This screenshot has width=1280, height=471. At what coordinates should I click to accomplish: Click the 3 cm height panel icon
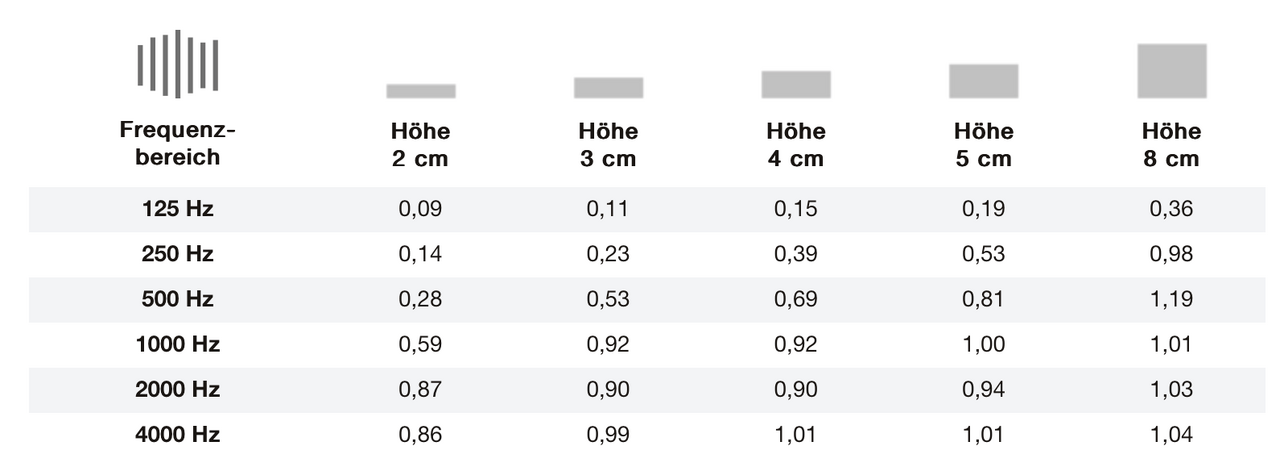(x=608, y=88)
